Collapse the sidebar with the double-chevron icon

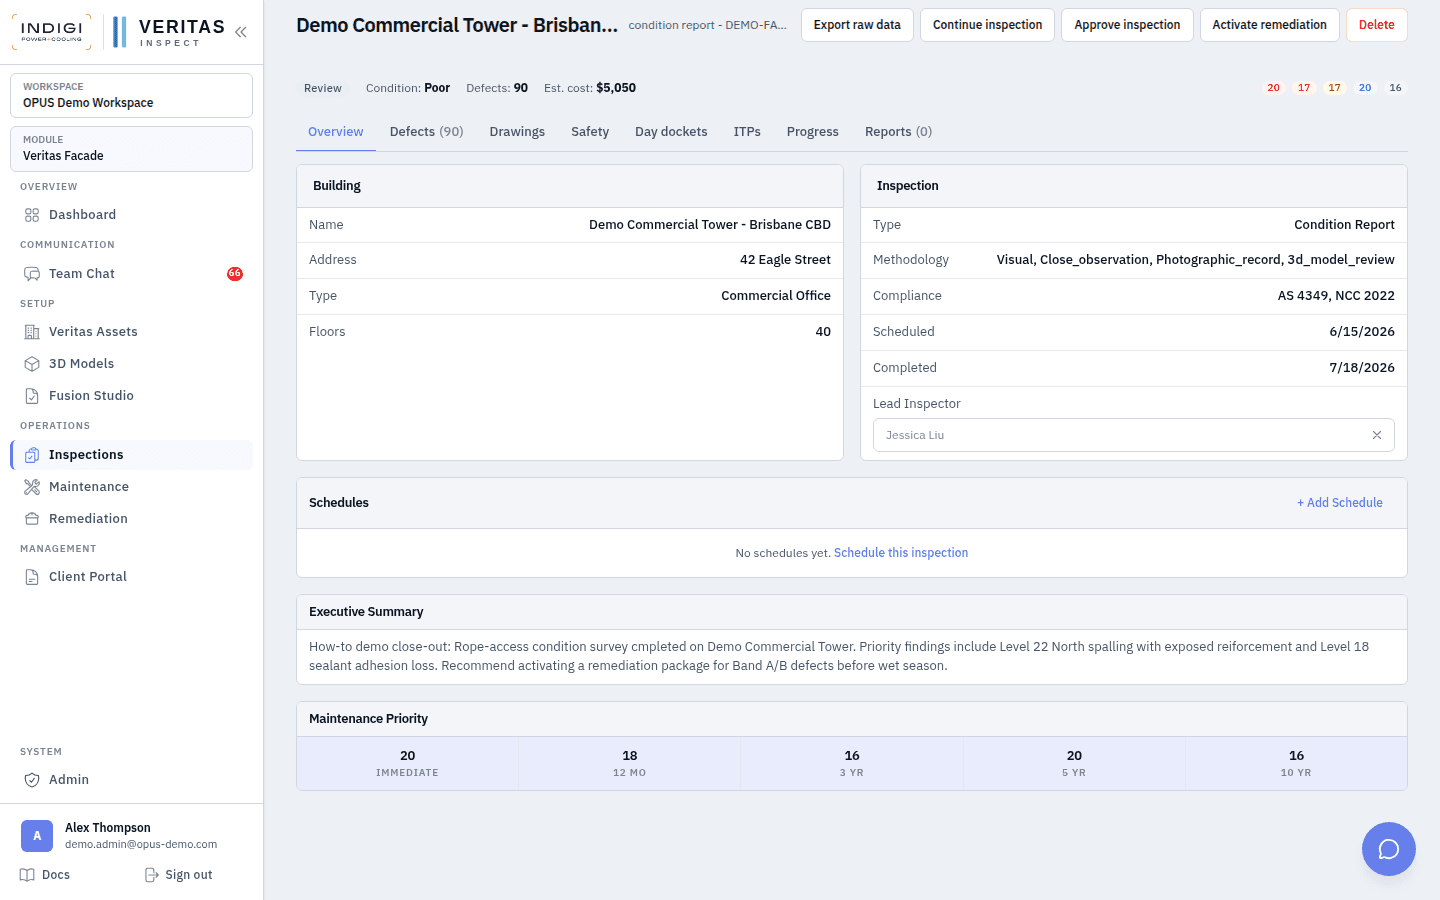[241, 32]
